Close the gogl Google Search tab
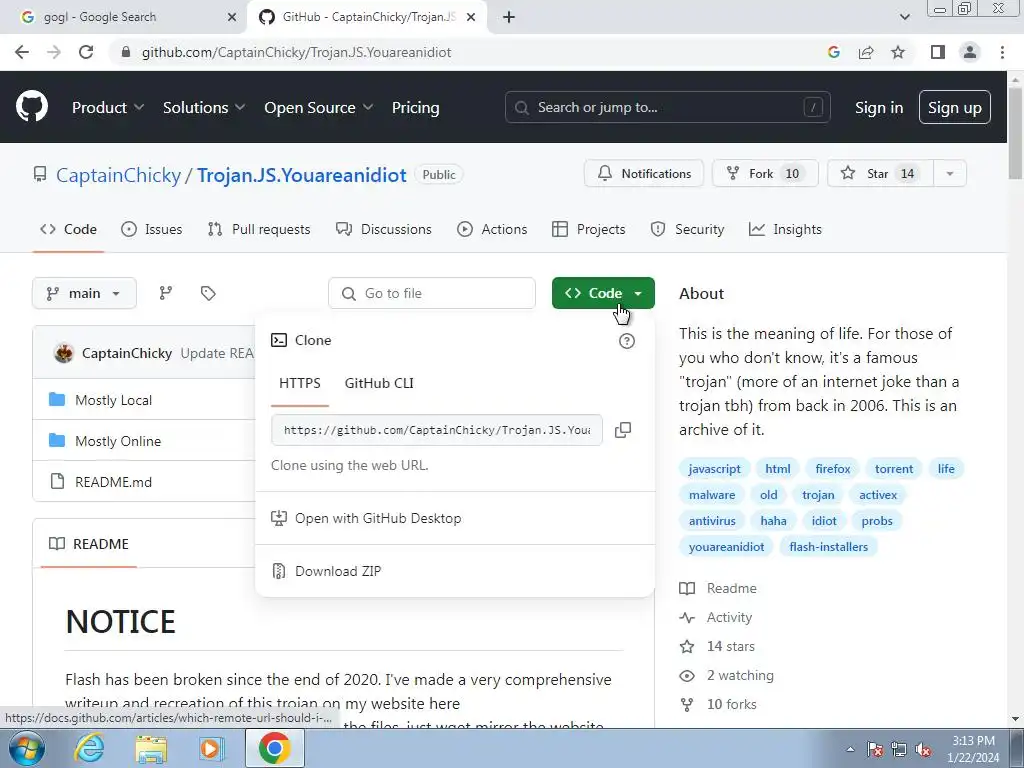 click(x=231, y=17)
